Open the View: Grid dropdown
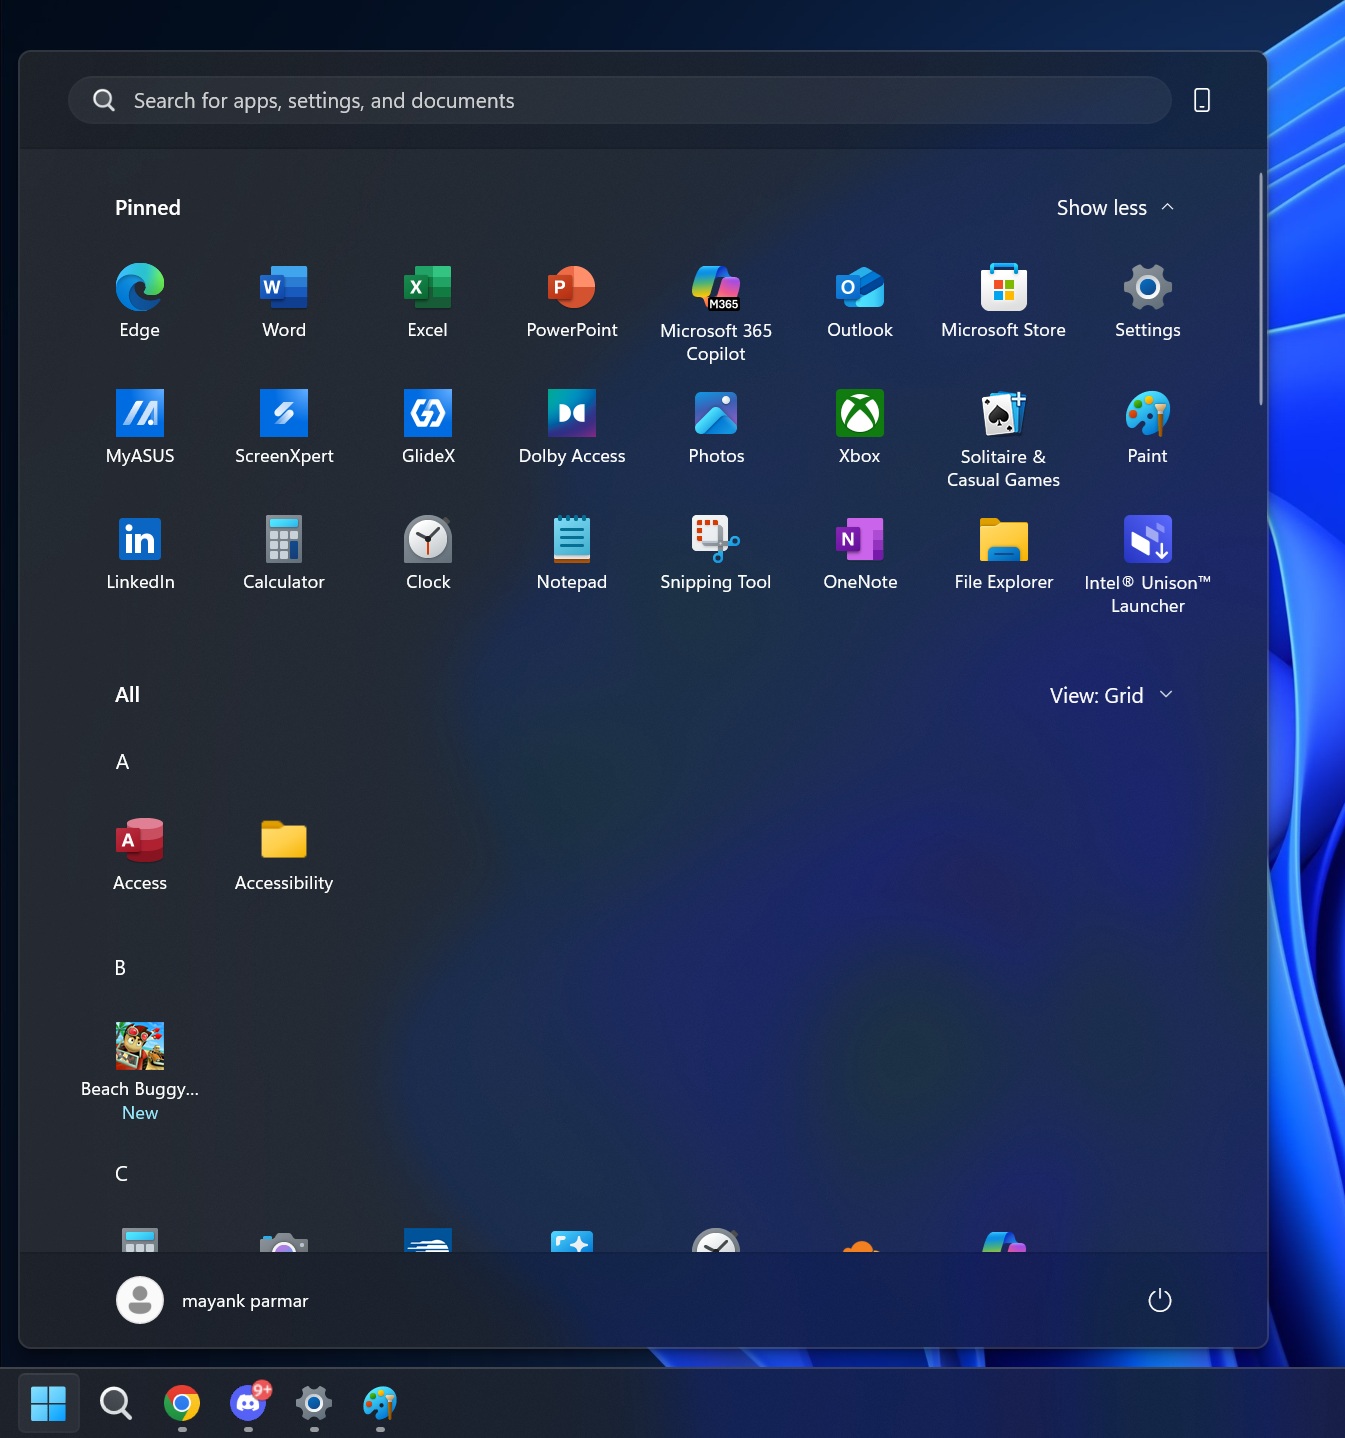 click(x=1111, y=696)
